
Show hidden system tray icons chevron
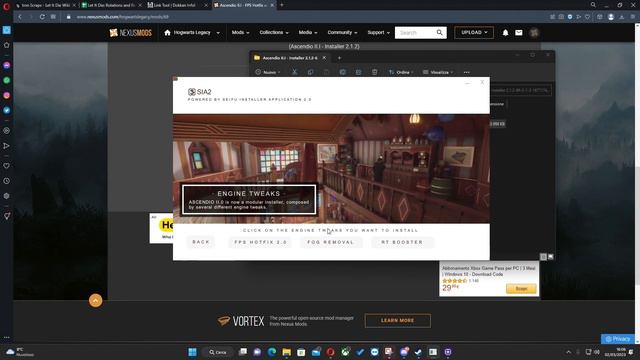tap(568, 352)
